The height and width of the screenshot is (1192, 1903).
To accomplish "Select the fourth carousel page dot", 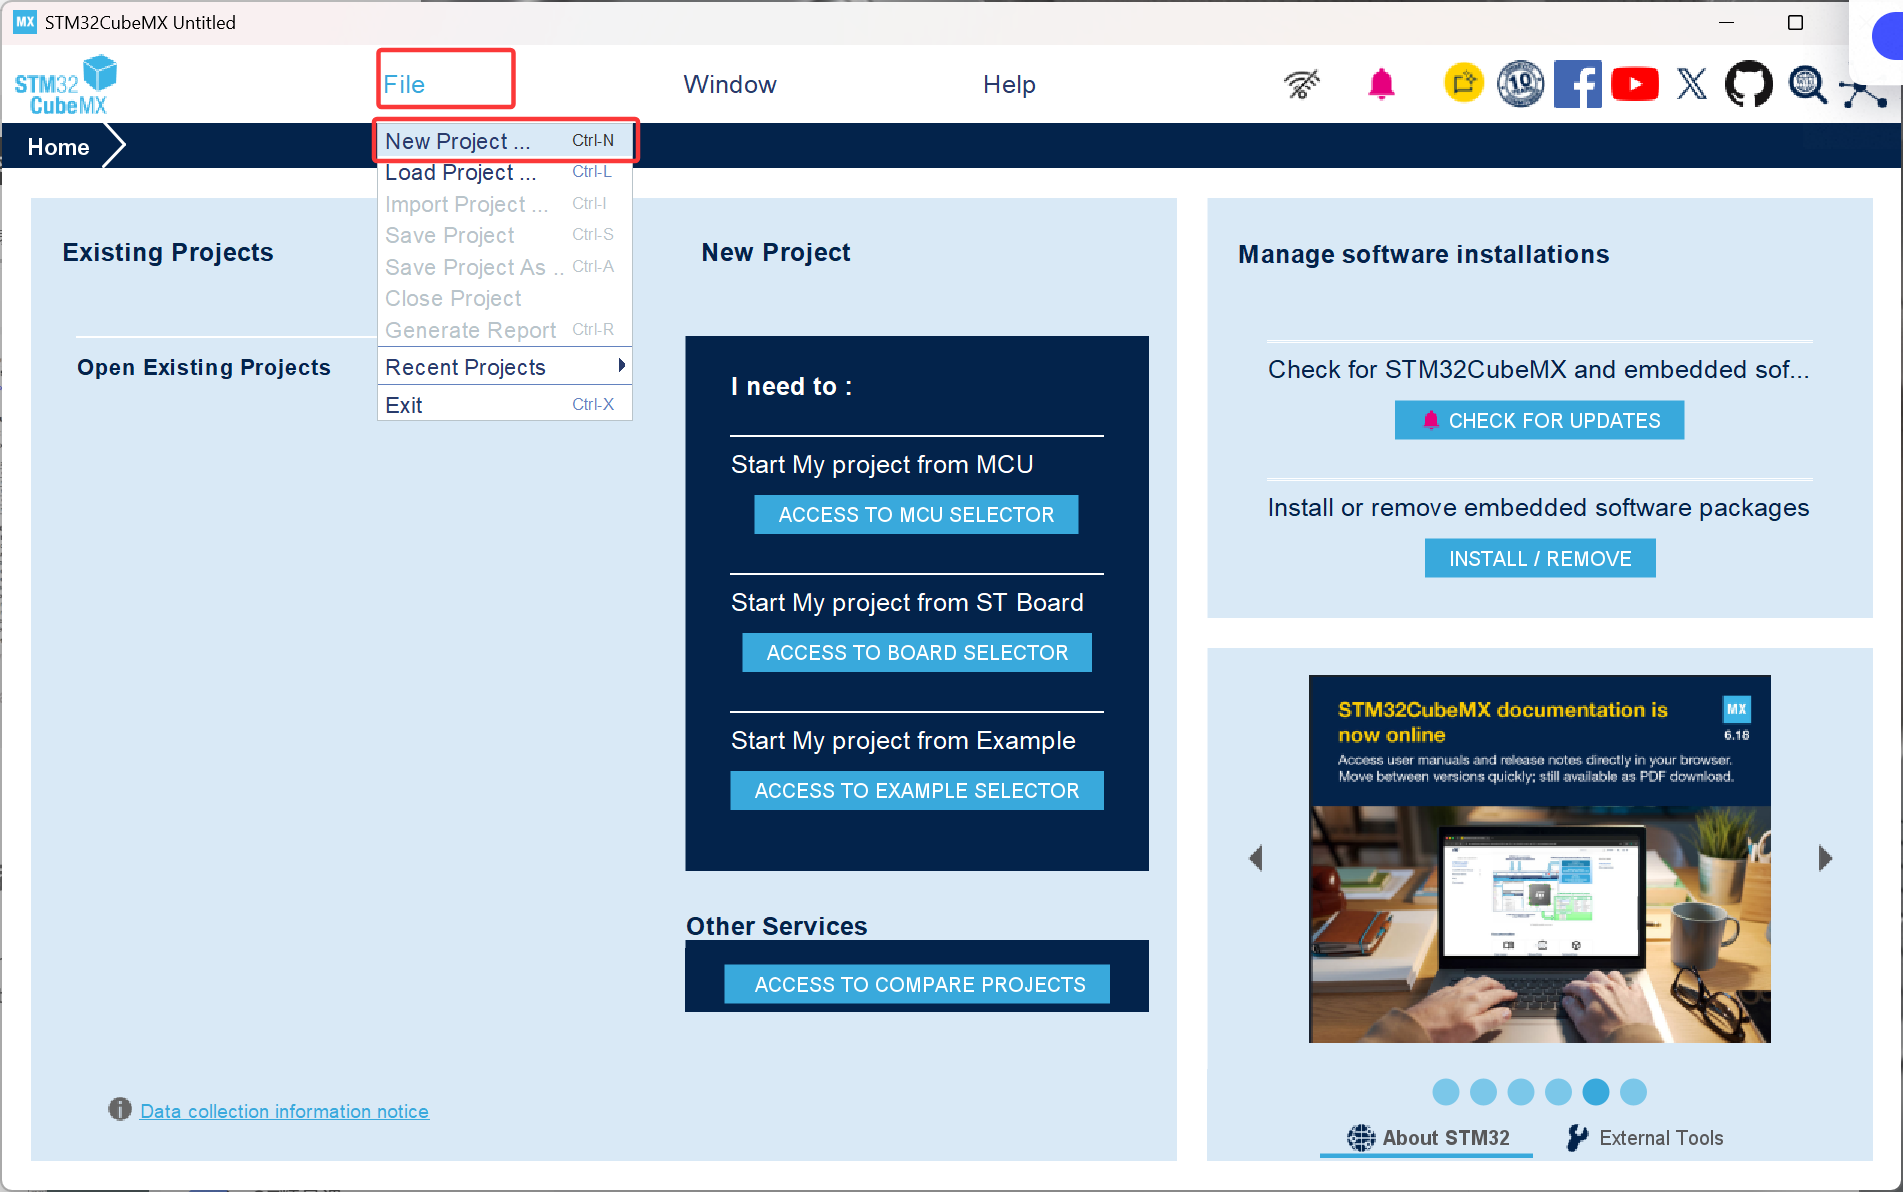I will 1558,1092.
